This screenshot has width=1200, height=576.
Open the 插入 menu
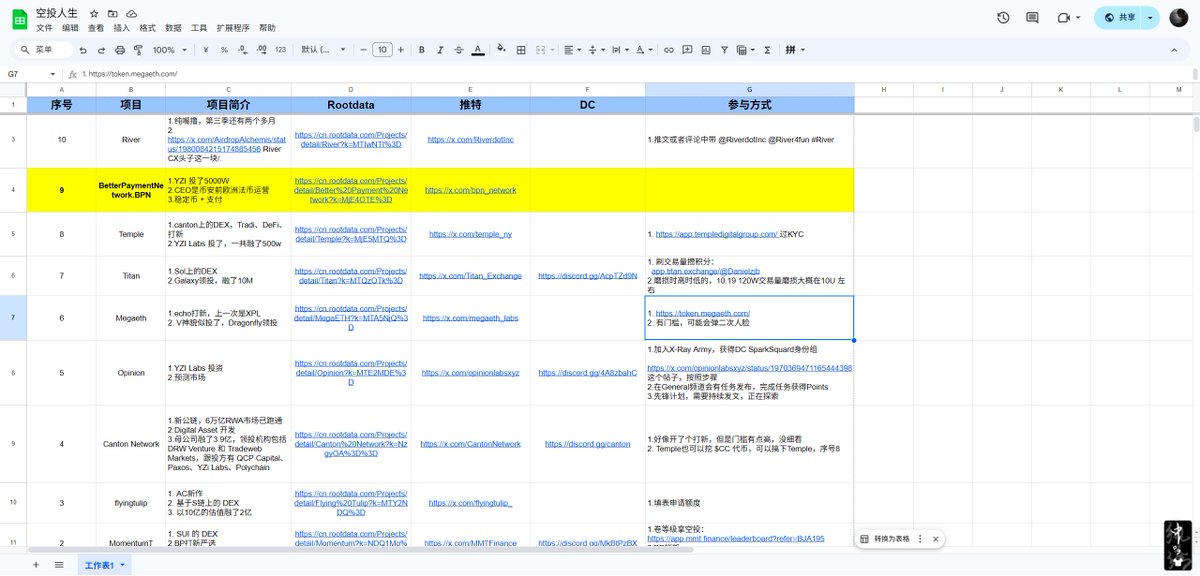(122, 29)
